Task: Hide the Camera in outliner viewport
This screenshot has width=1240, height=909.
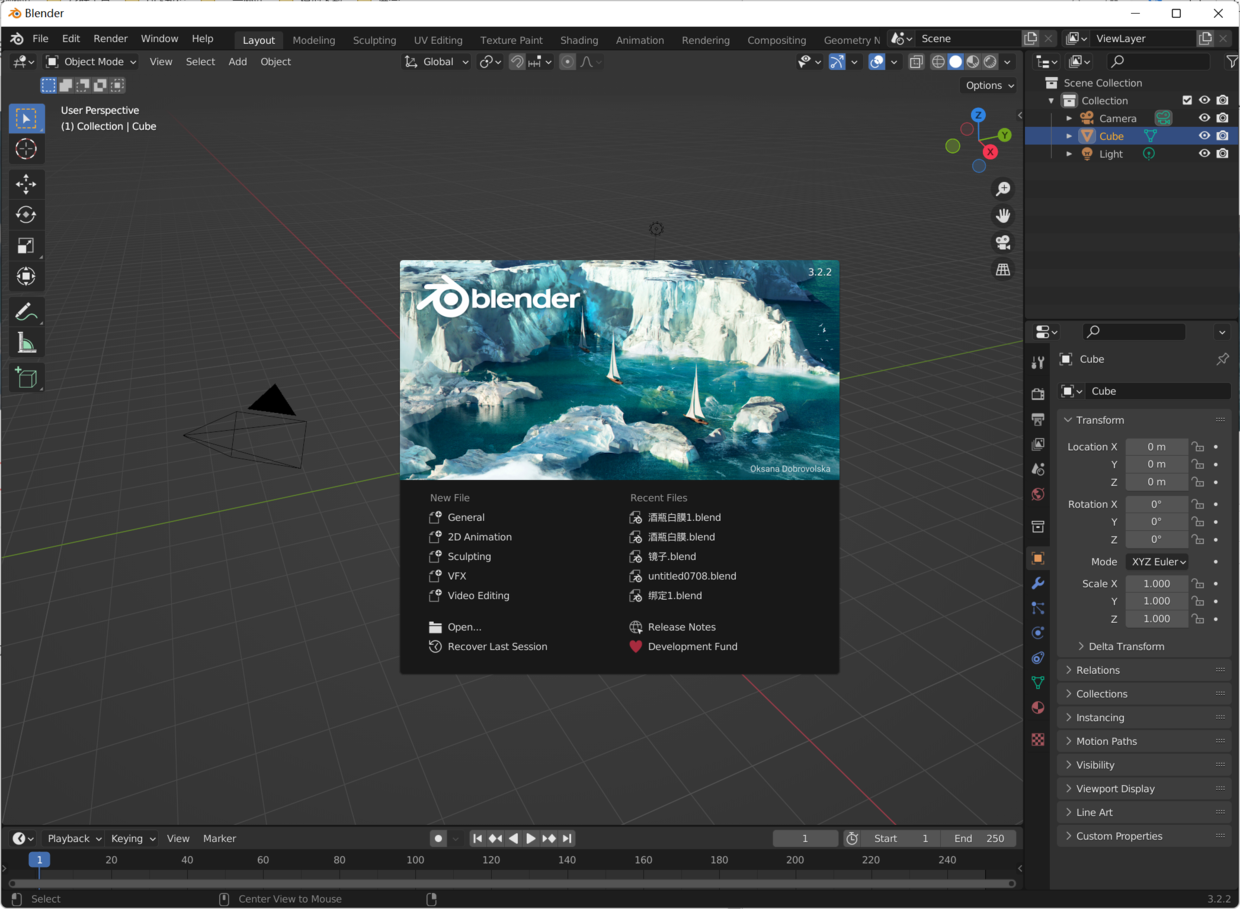Action: (x=1204, y=118)
